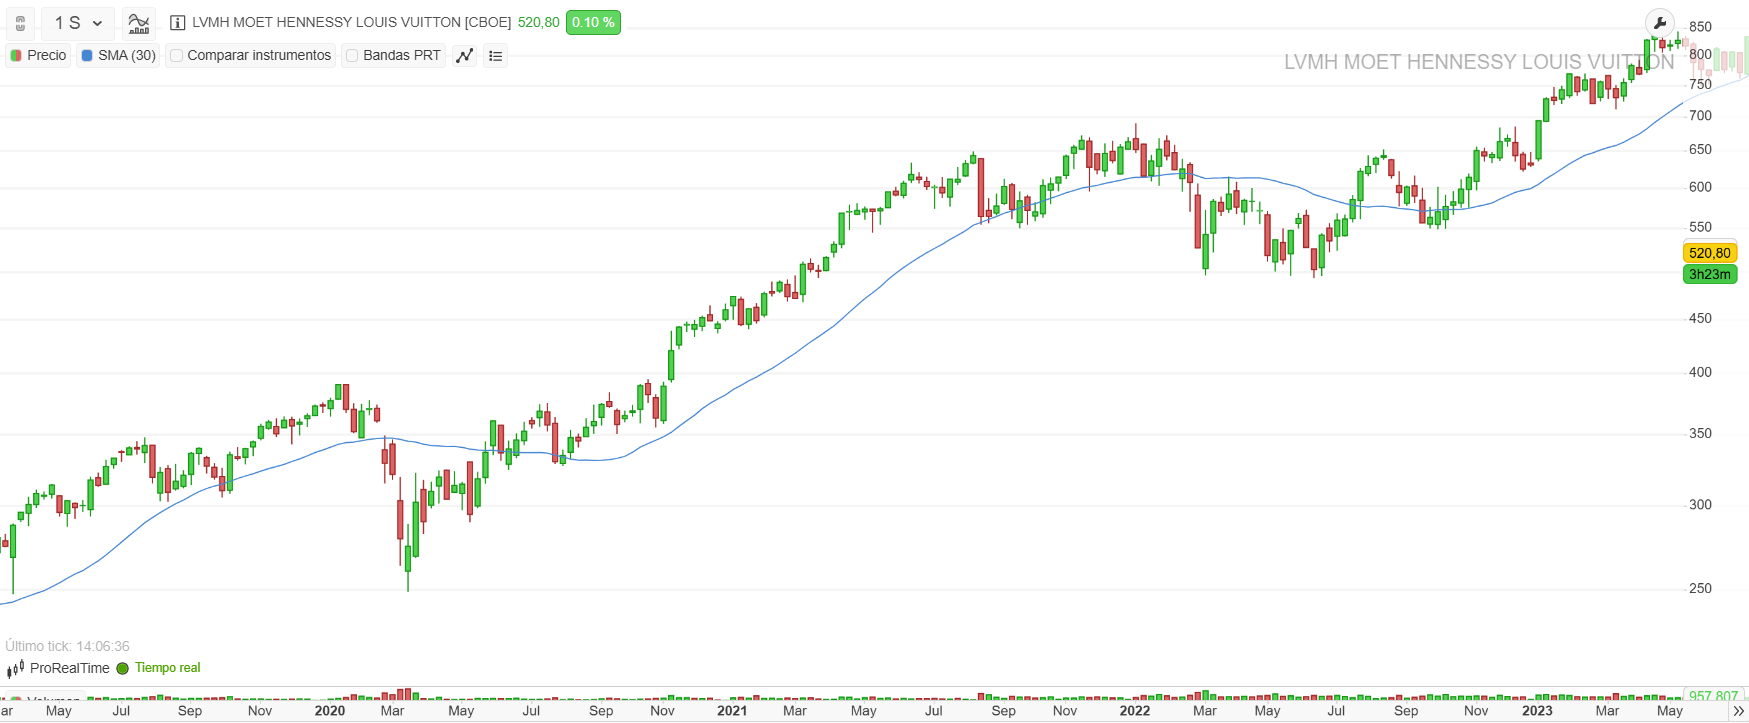This screenshot has height=723, width=1749.
Task: Click the 2020 marker on time axis
Action: pyautogui.click(x=330, y=711)
